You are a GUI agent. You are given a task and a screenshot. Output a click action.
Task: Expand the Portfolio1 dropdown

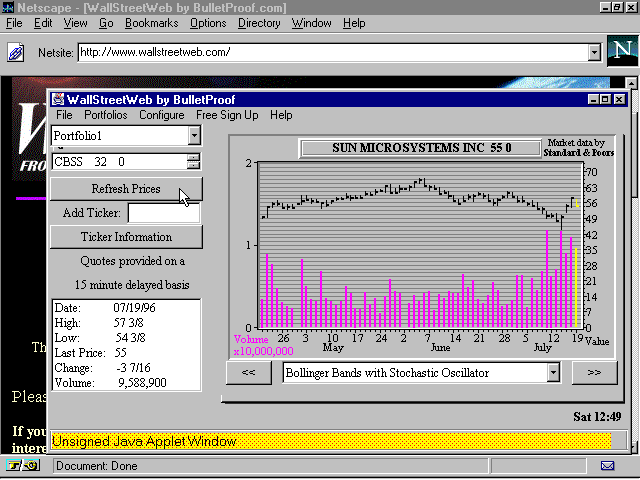coord(194,135)
